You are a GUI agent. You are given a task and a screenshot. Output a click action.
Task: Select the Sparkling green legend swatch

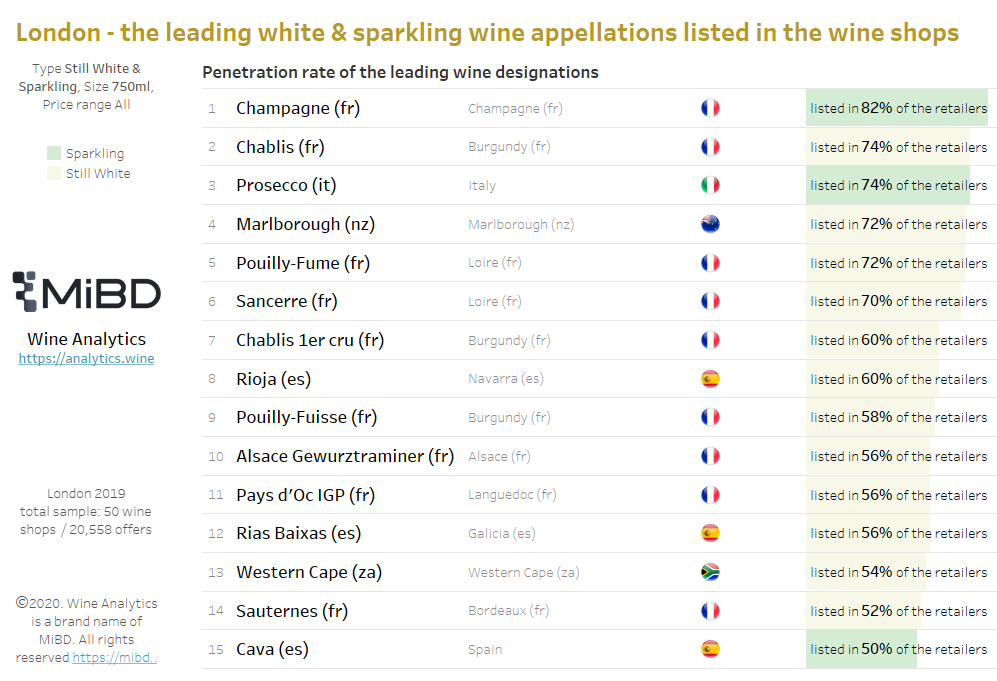tap(54, 153)
